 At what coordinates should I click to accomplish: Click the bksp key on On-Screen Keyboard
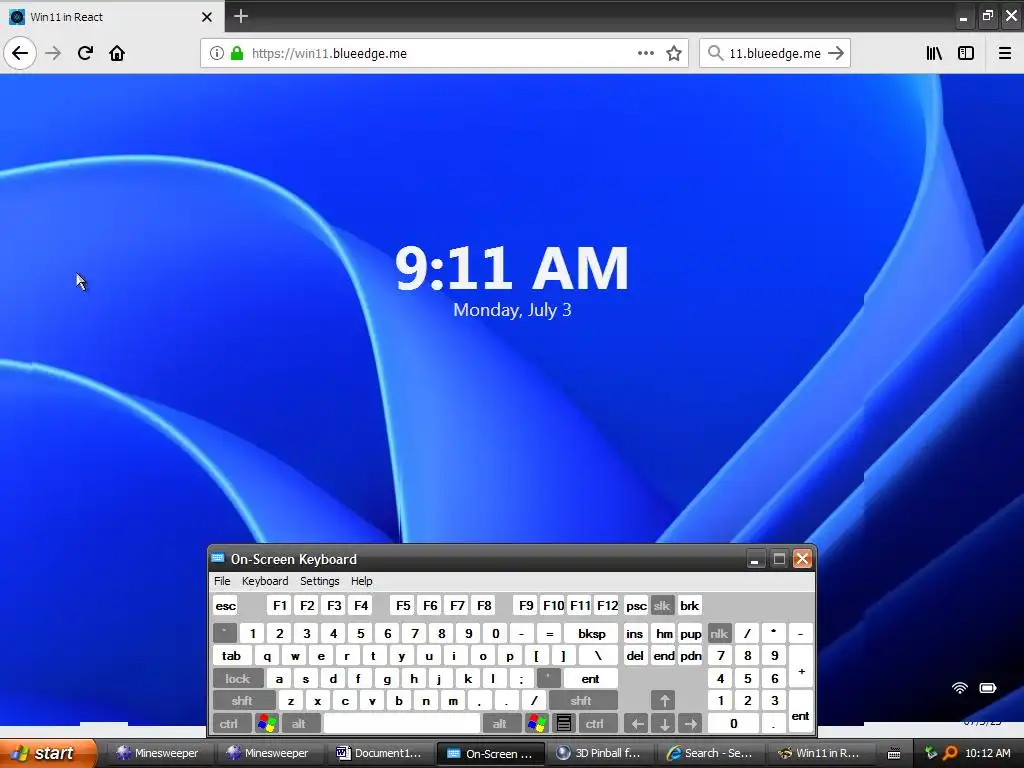591,633
